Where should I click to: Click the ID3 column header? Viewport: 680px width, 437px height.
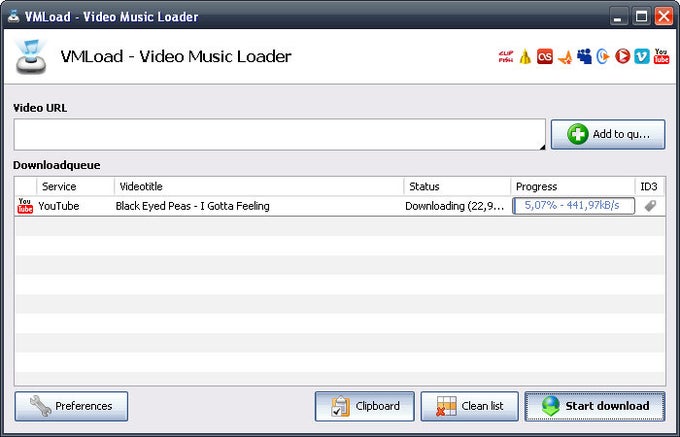[x=649, y=187]
